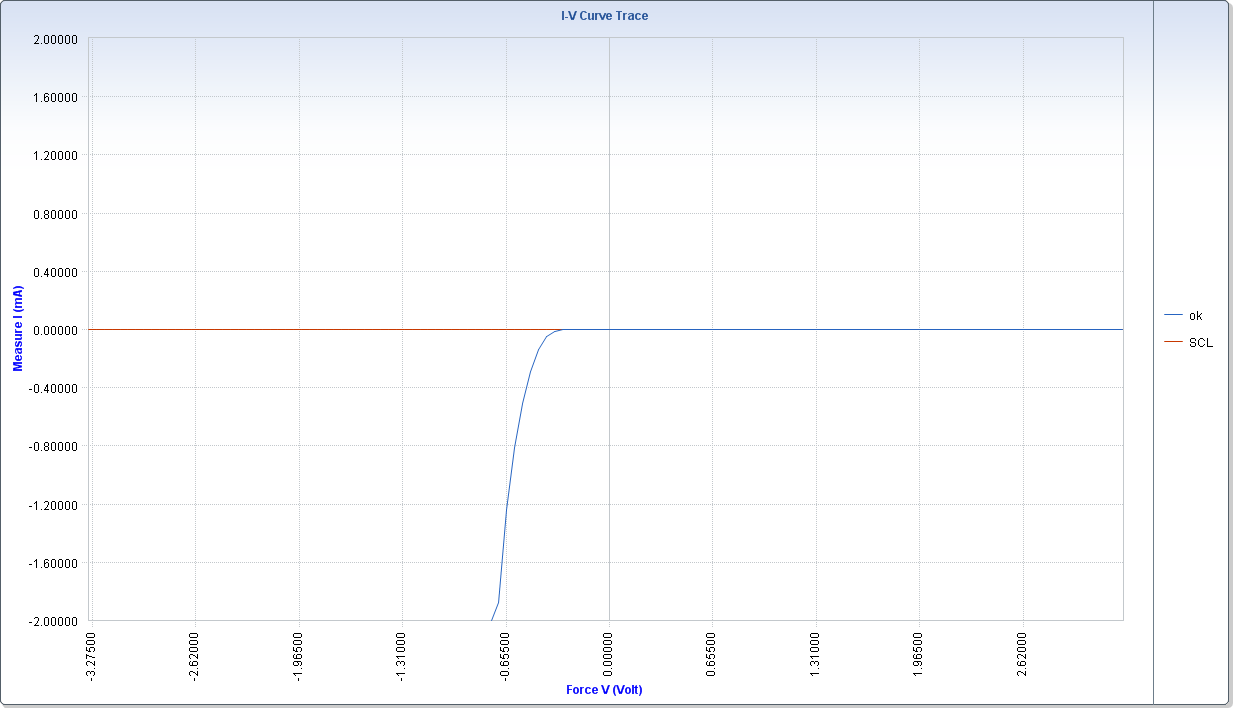The height and width of the screenshot is (708, 1233).
Task: Click the 2.62000 tick on voltage axis
Action: tap(1023, 652)
